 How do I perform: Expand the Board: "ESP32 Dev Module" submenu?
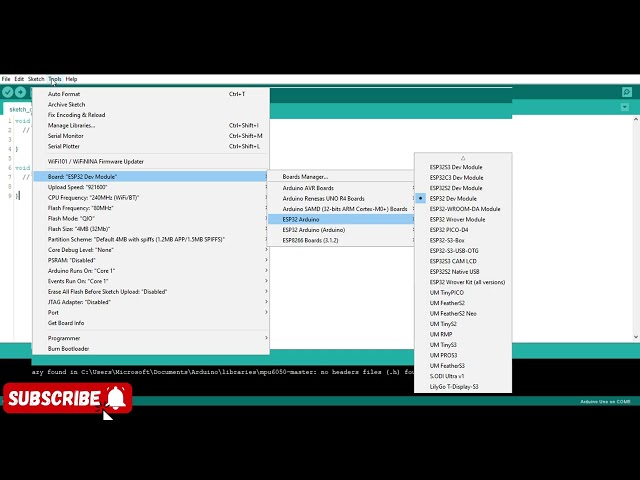[x=151, y=177]
